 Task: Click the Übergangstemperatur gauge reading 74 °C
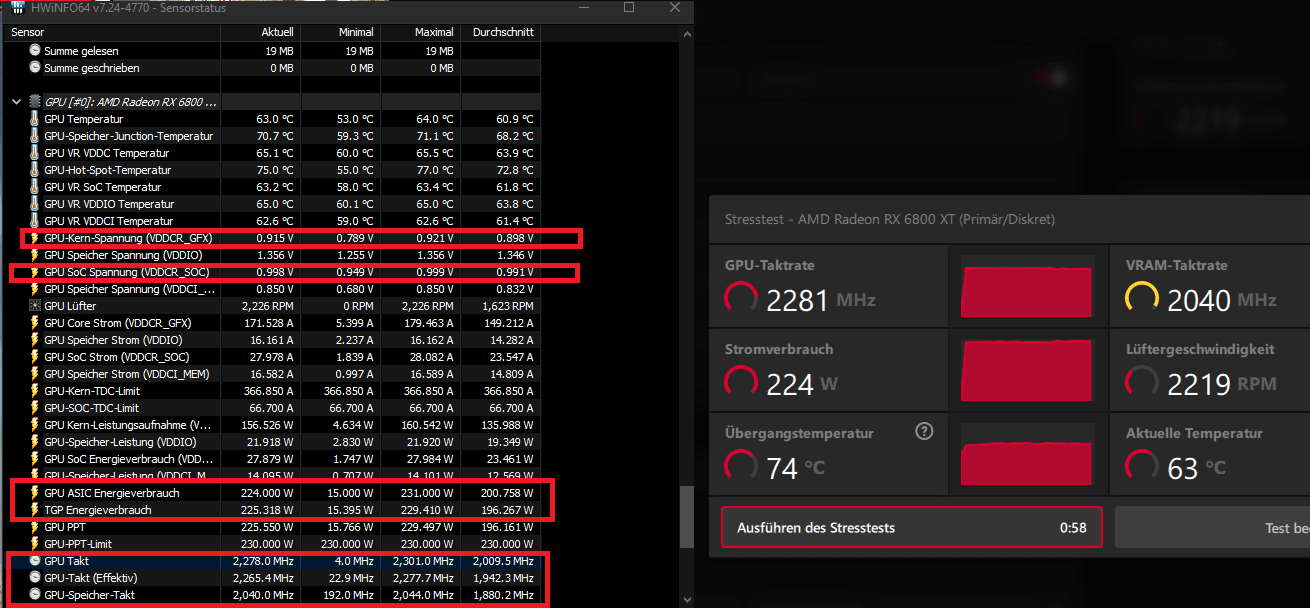[741, 466]
